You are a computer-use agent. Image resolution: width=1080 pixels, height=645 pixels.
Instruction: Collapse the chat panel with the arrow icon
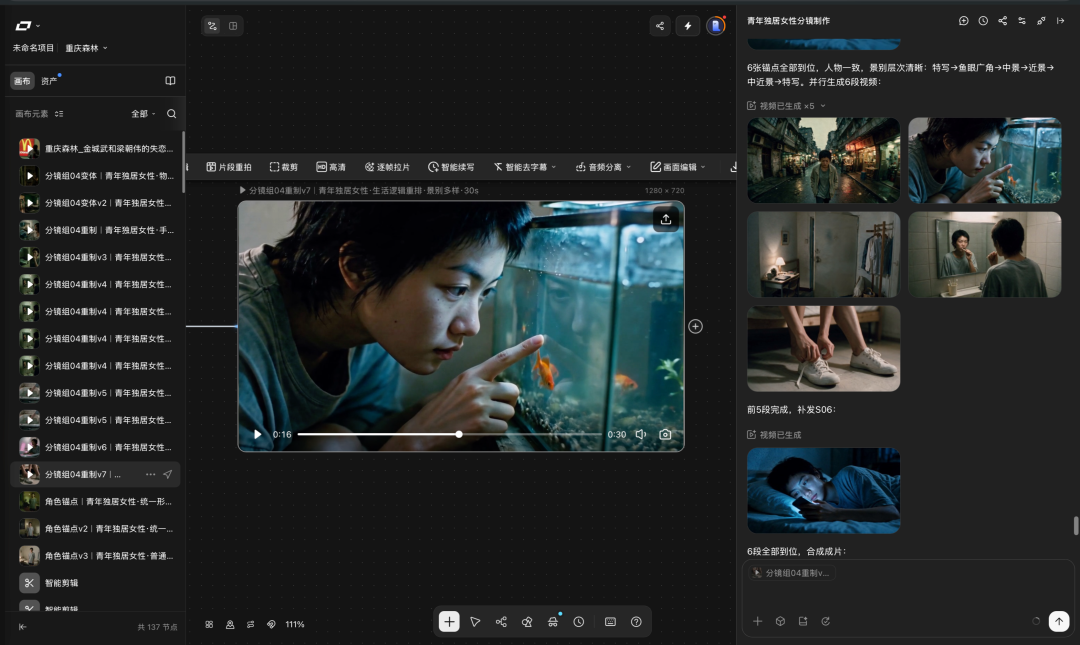(1060, 21)
